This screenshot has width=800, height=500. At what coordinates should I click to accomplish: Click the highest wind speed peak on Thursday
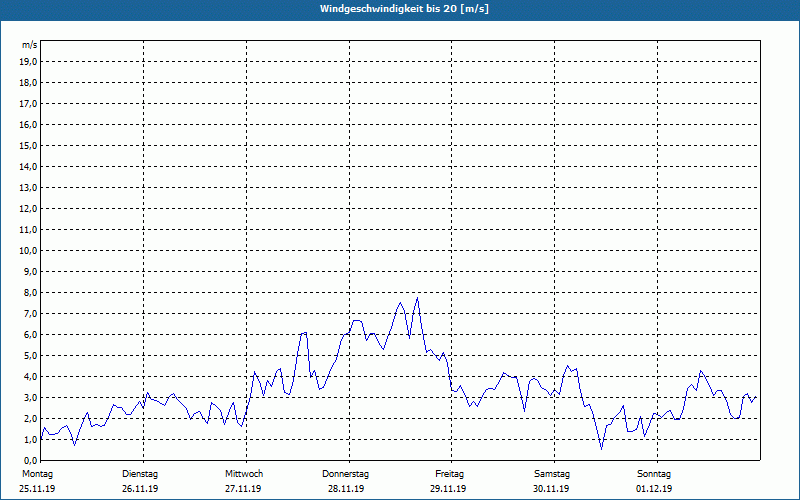(417, 297)
